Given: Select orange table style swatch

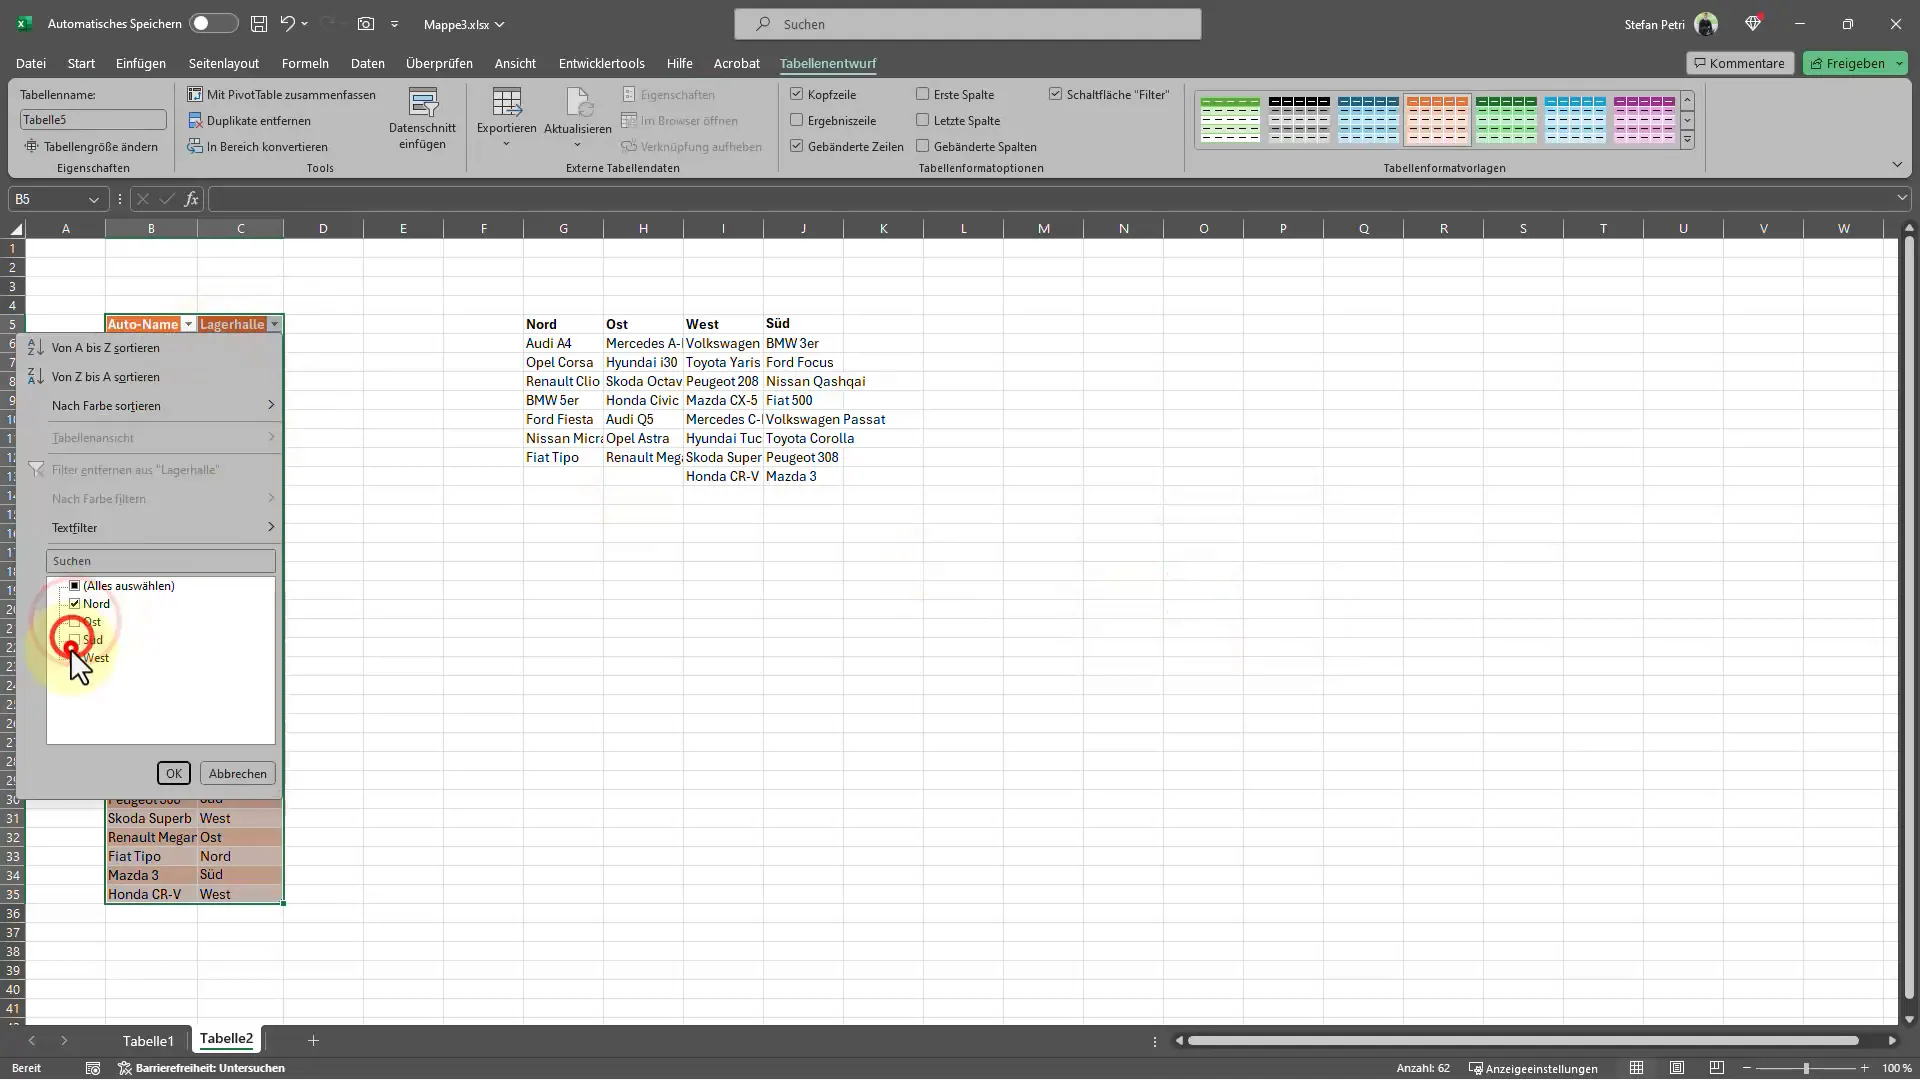Looking at the screenshot, I should coord(1437,119).
